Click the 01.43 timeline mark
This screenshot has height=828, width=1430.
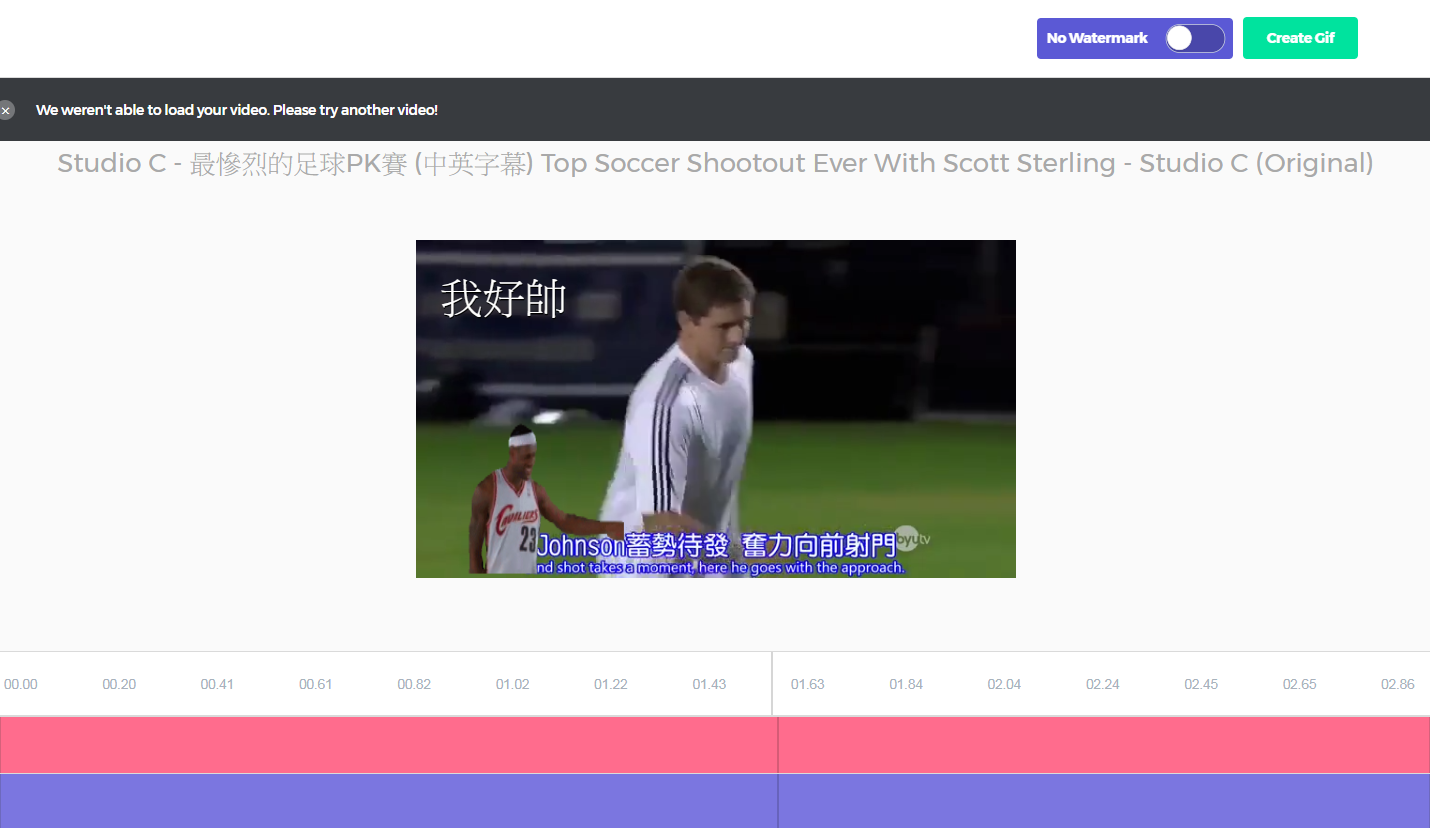(710, 685)
